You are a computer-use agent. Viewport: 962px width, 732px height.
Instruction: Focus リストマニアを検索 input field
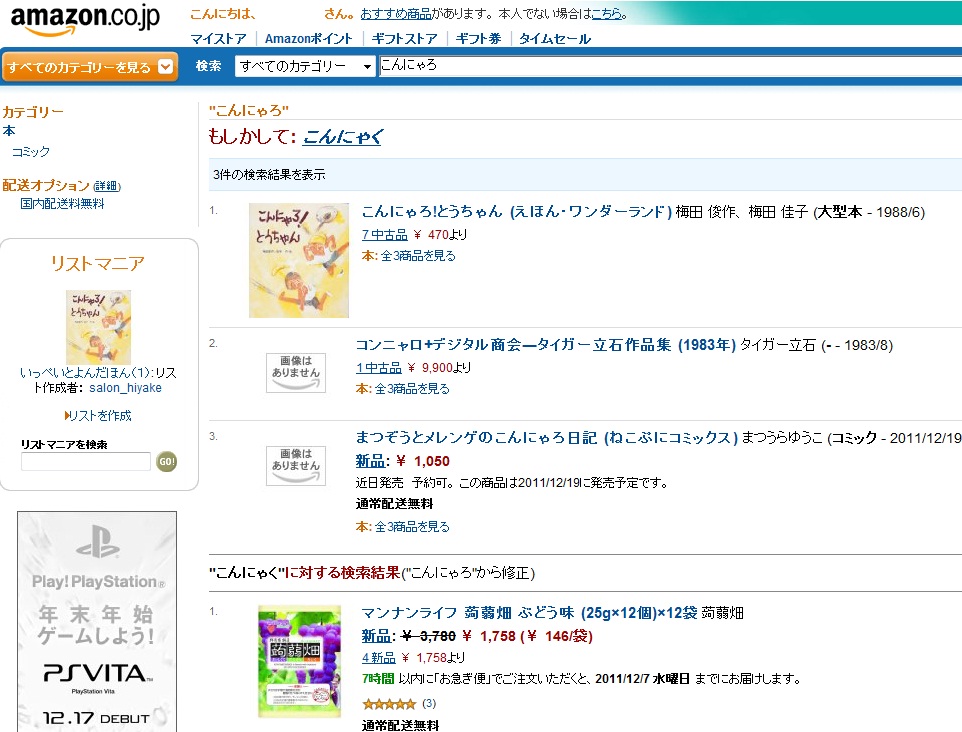[x=86, y=461]
